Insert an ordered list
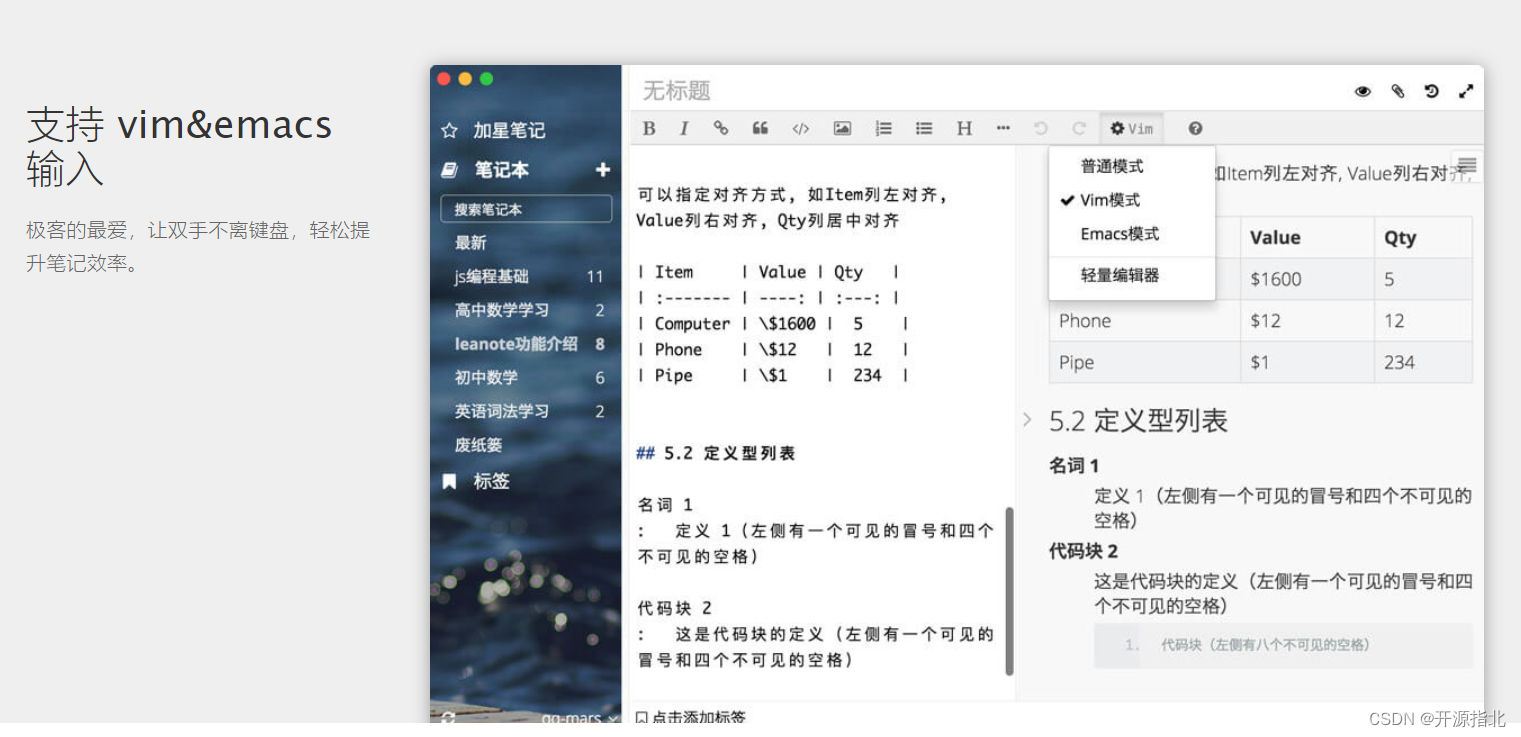The image size is (1521, 737). 883,128
